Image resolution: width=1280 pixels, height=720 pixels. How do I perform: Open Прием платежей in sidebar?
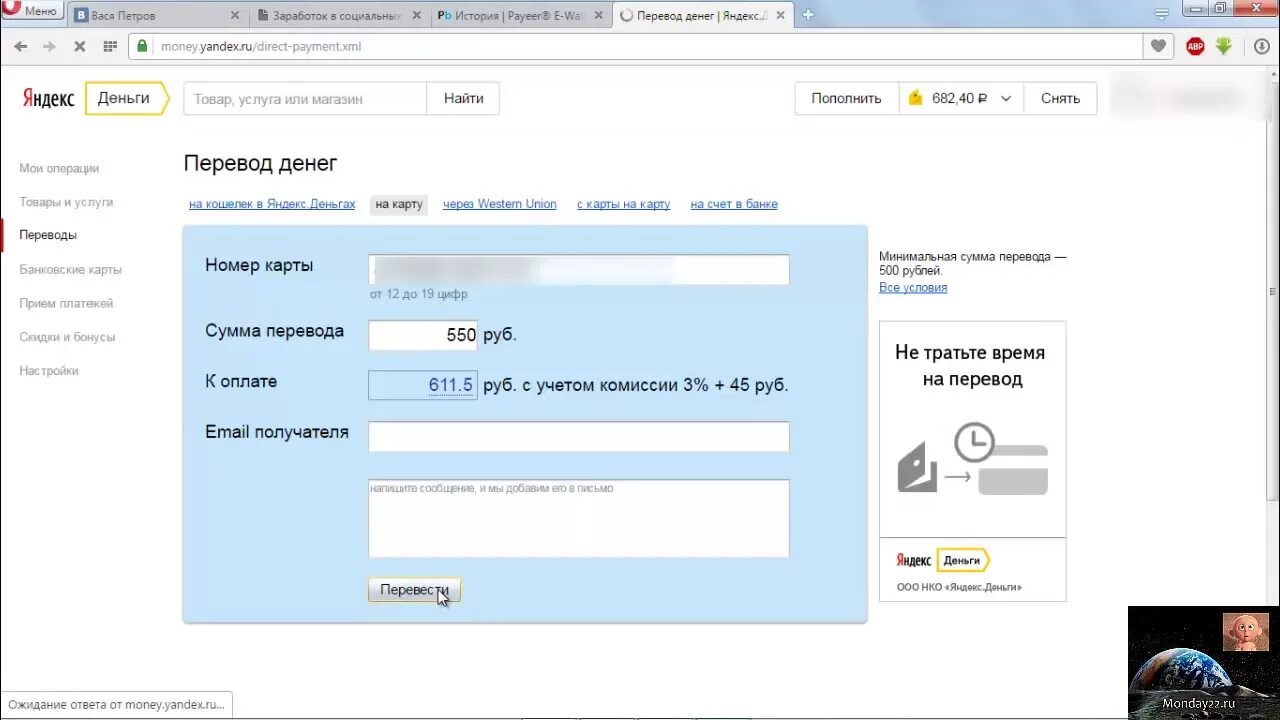coord(66,303)
